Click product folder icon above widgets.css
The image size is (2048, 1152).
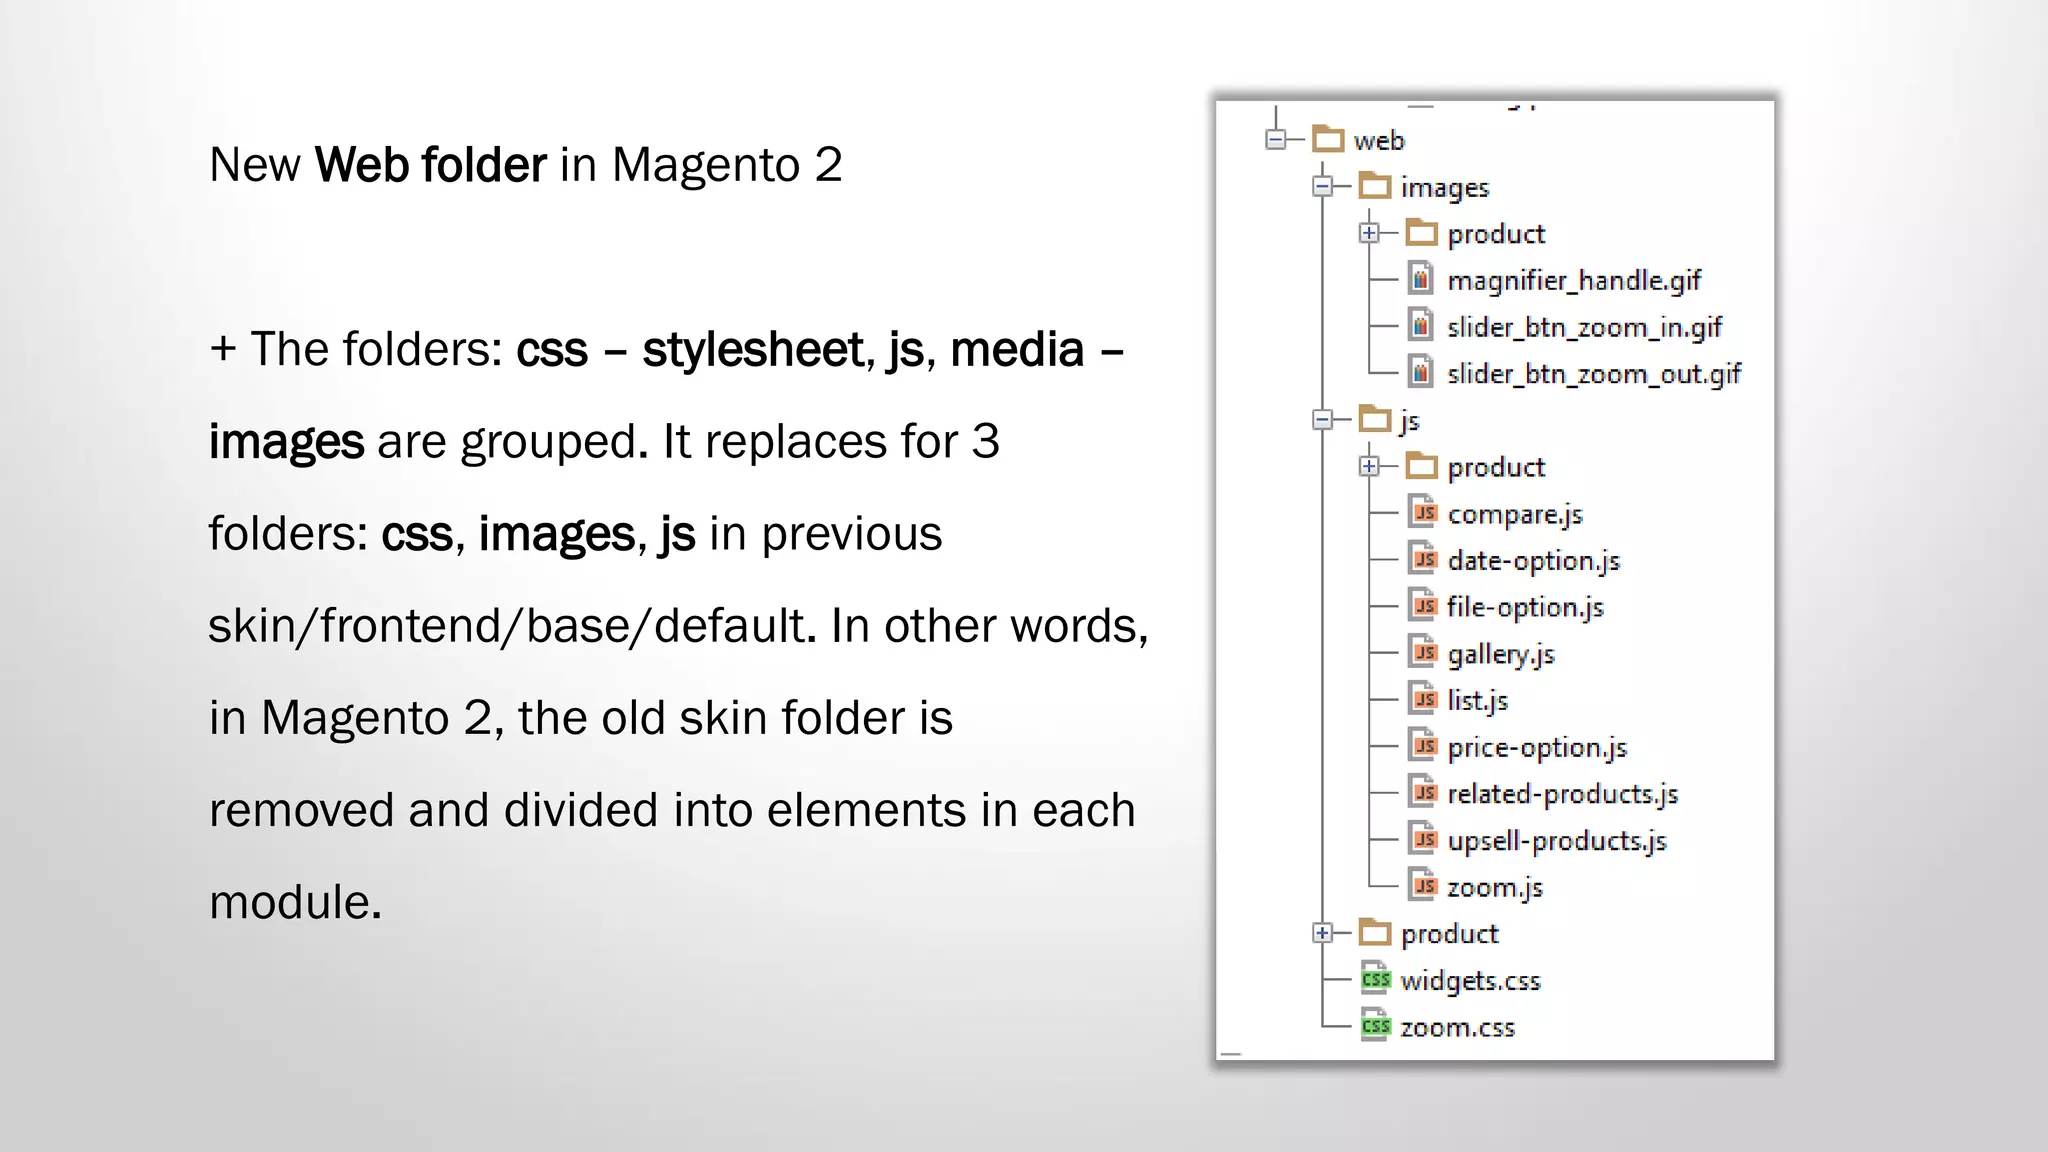(x=1375, y=932)
